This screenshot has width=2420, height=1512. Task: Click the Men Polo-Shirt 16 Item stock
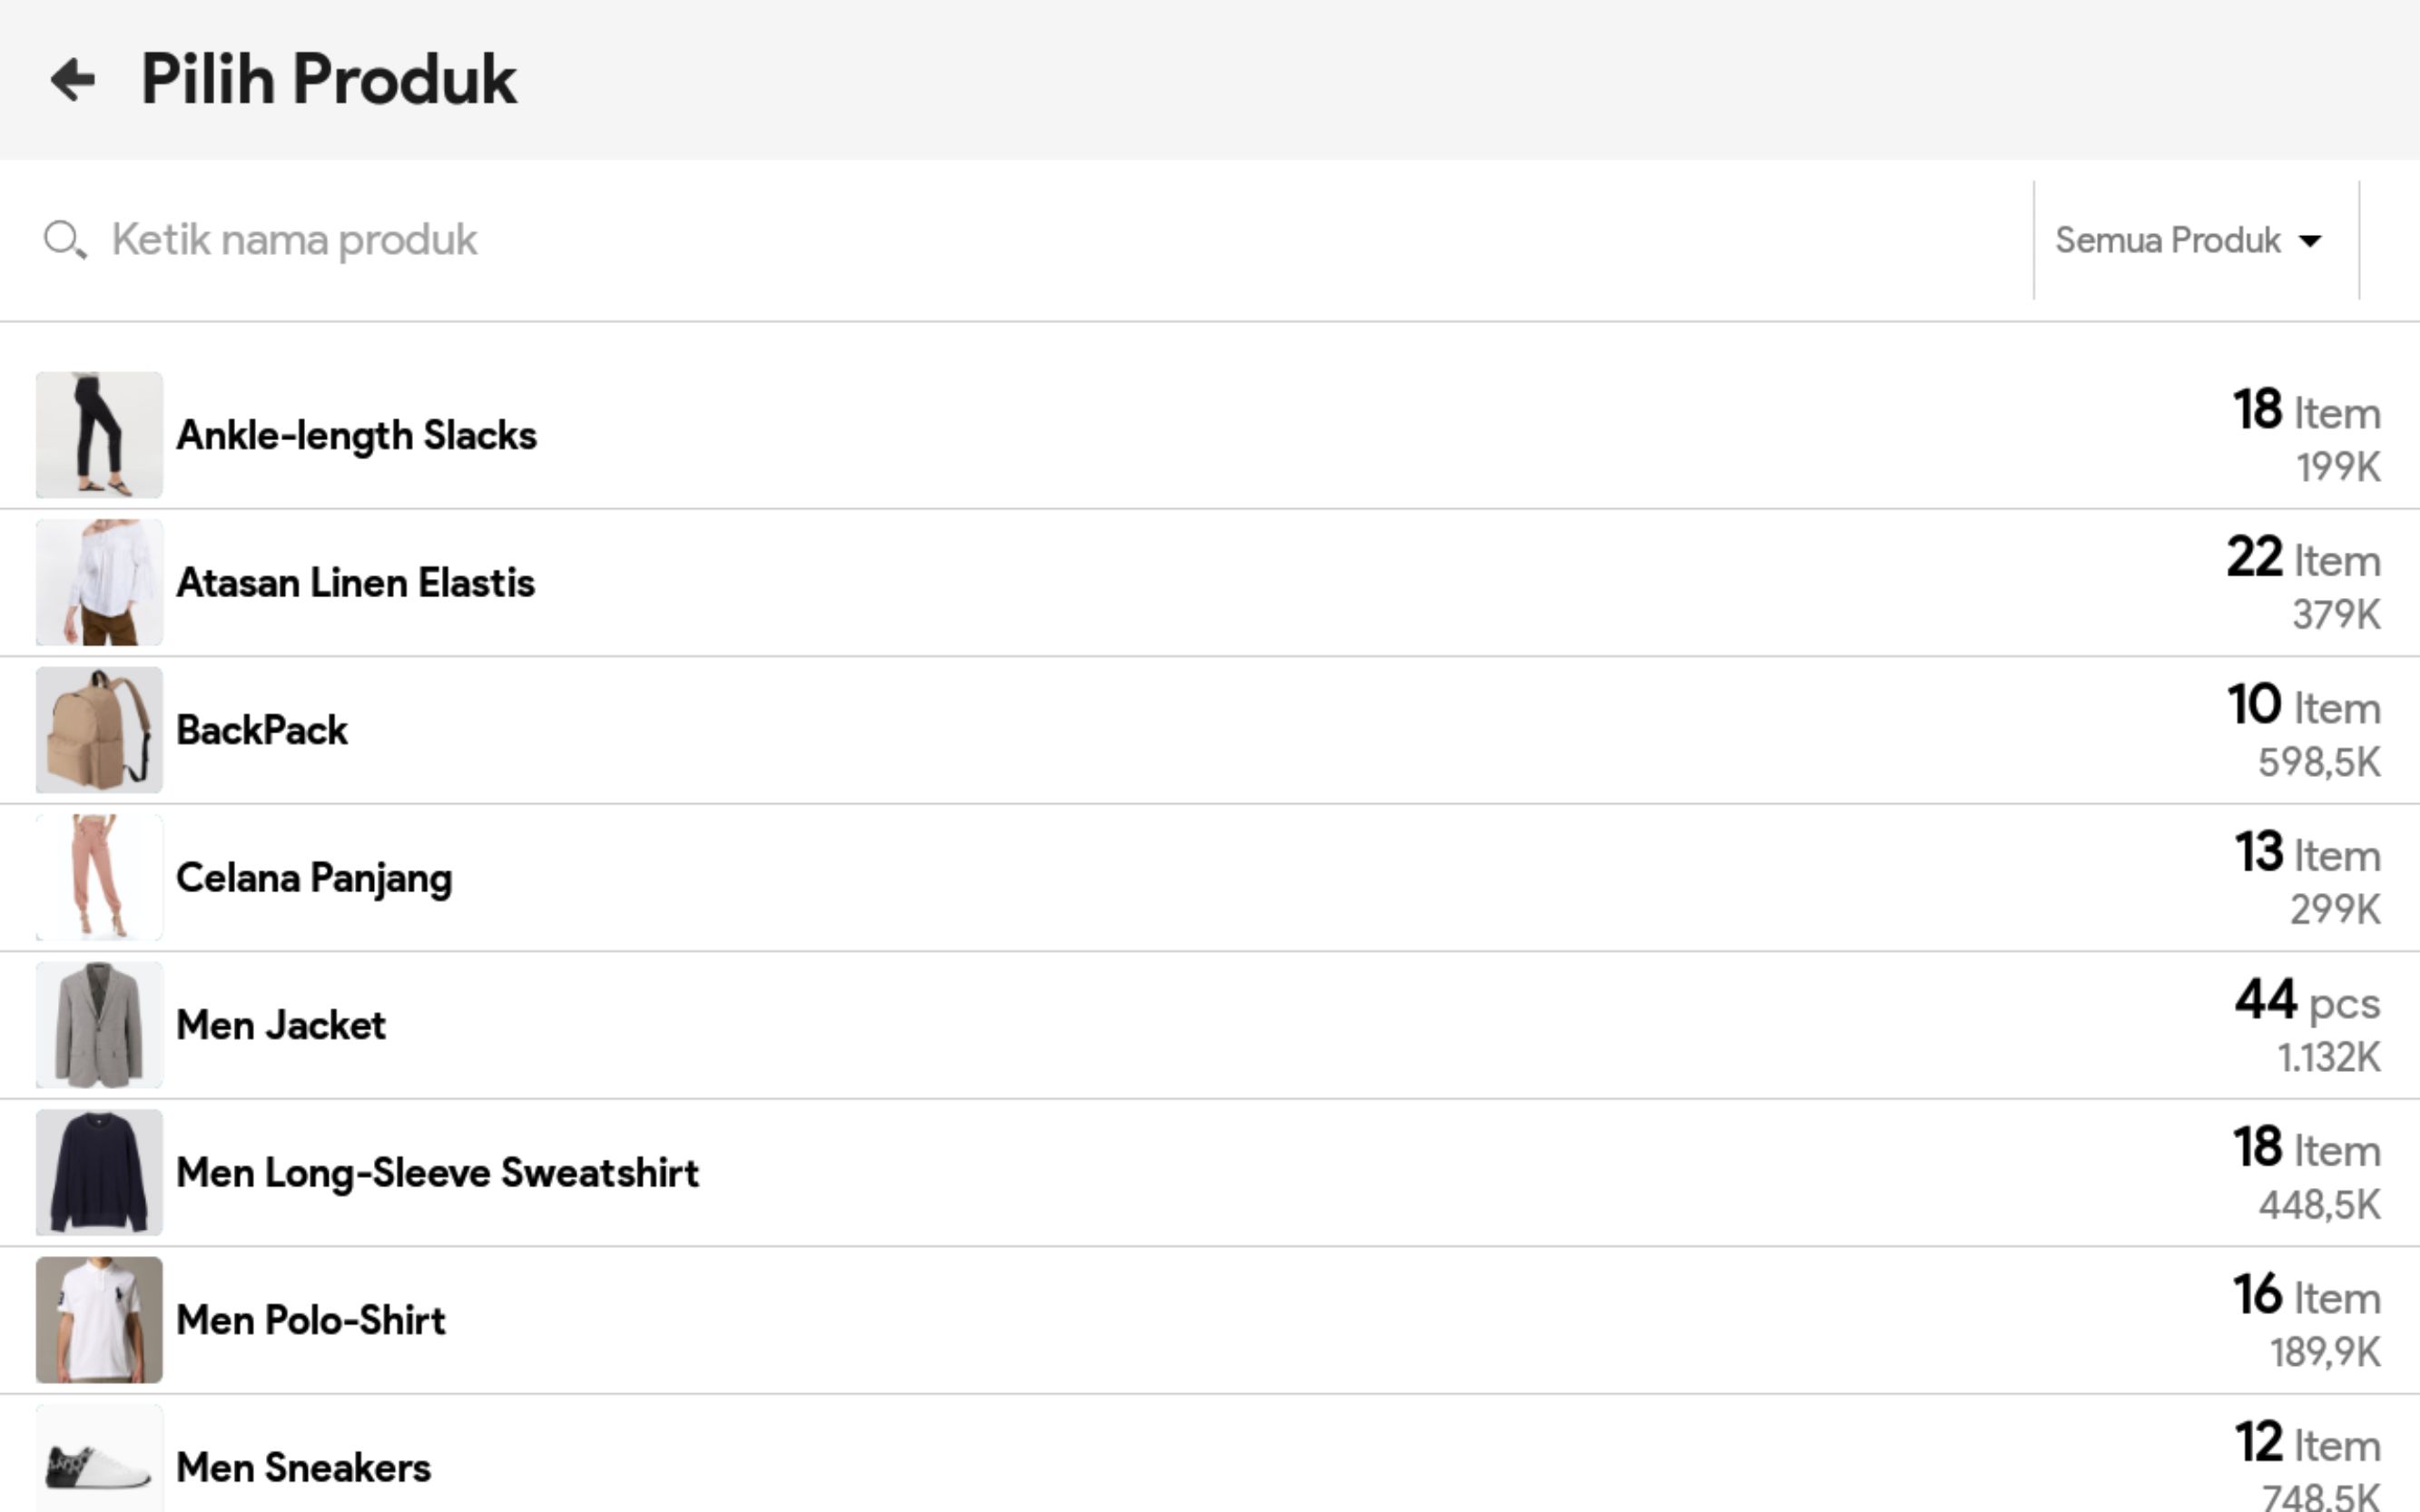pyautogui.click(x=2306, y=1296)
